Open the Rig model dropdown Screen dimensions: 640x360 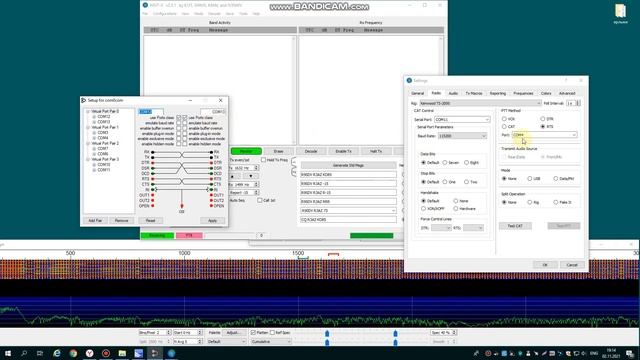480,103
